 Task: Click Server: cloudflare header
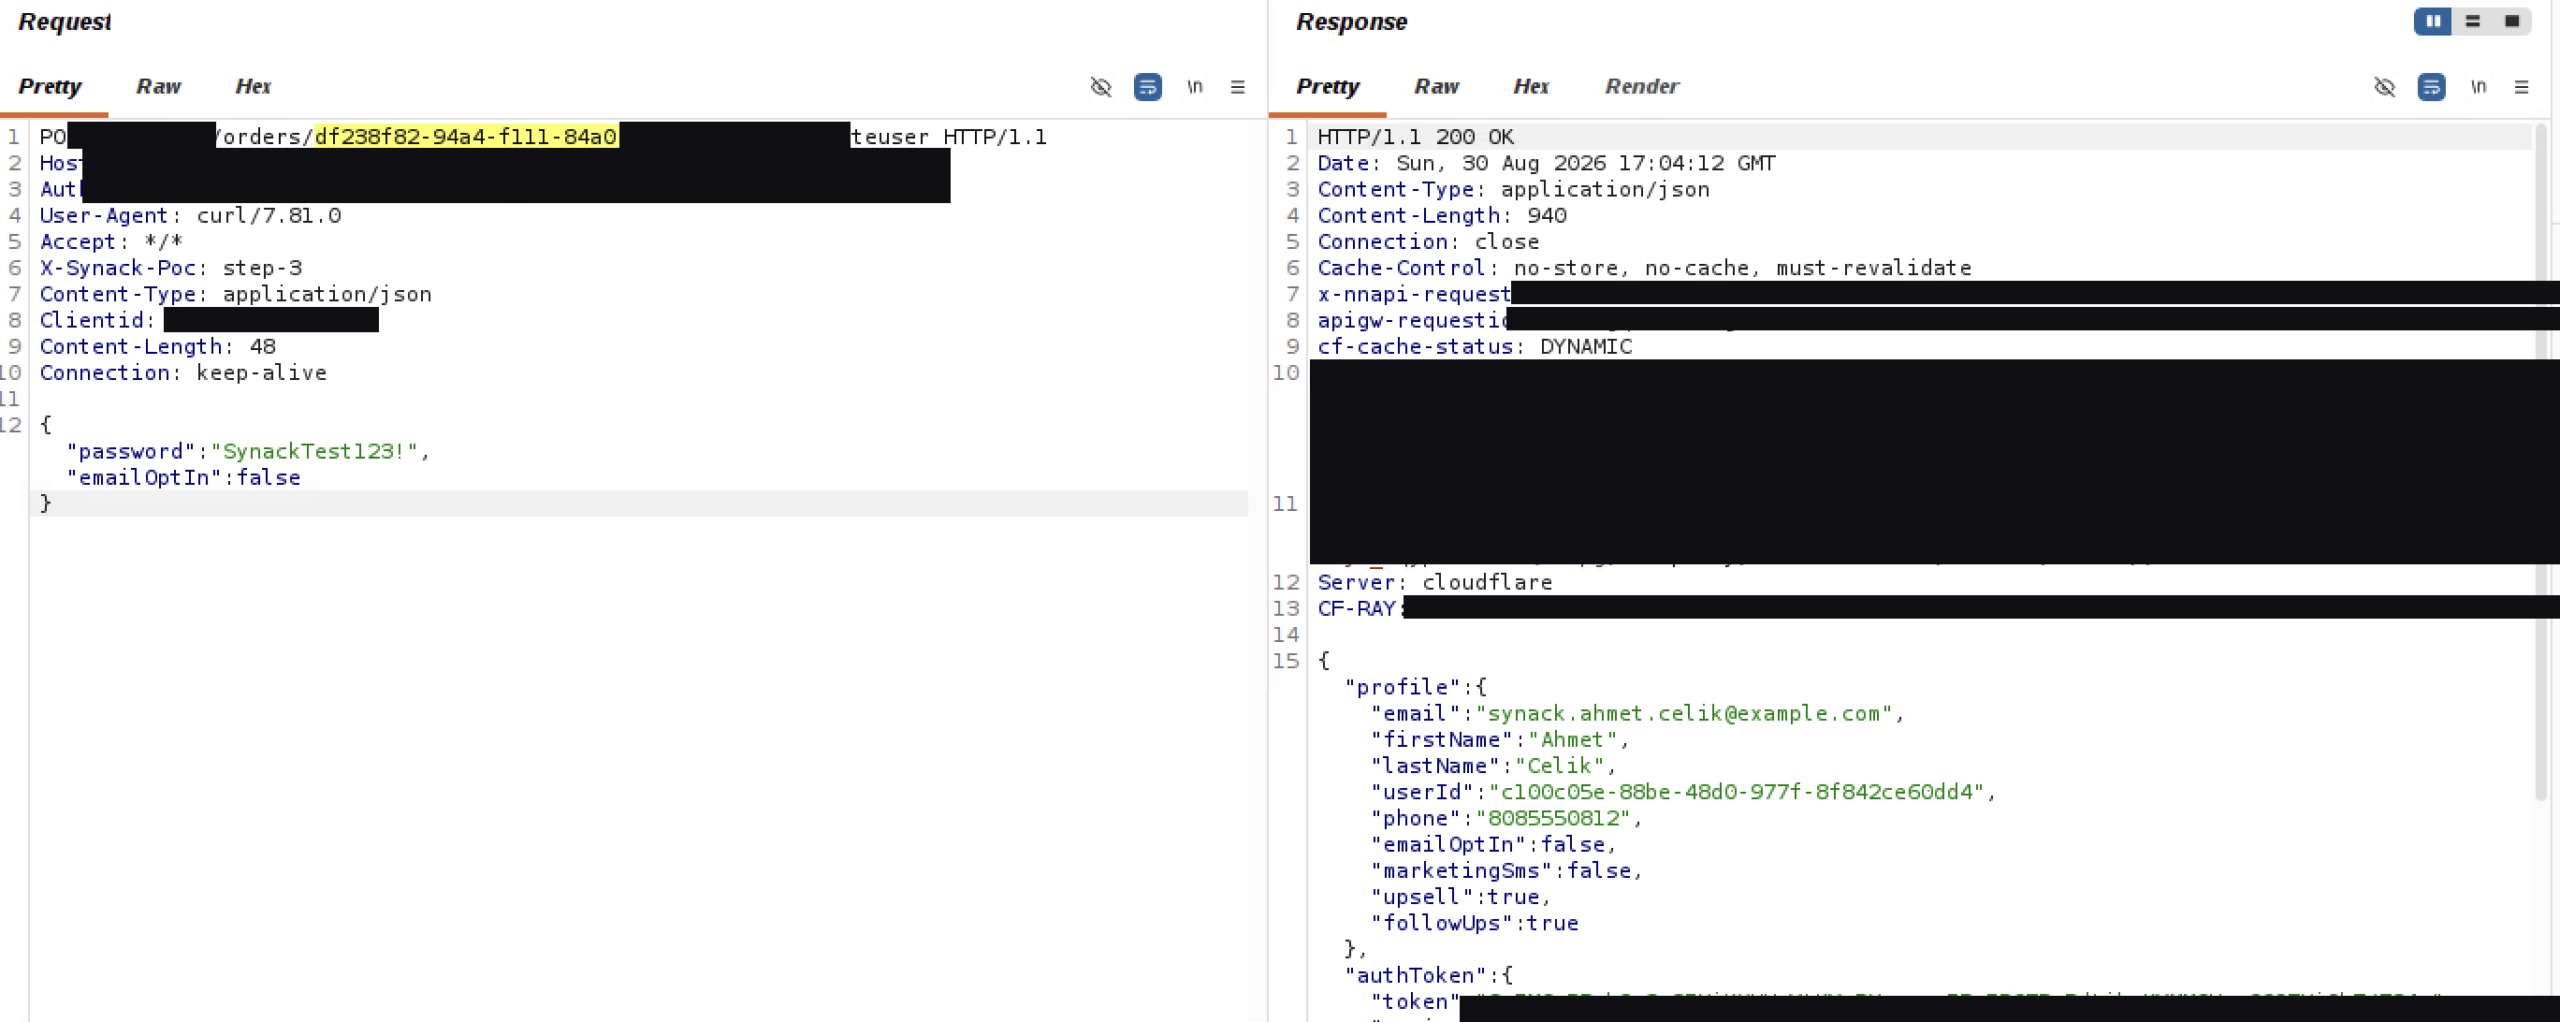[x=1435, y=582]
